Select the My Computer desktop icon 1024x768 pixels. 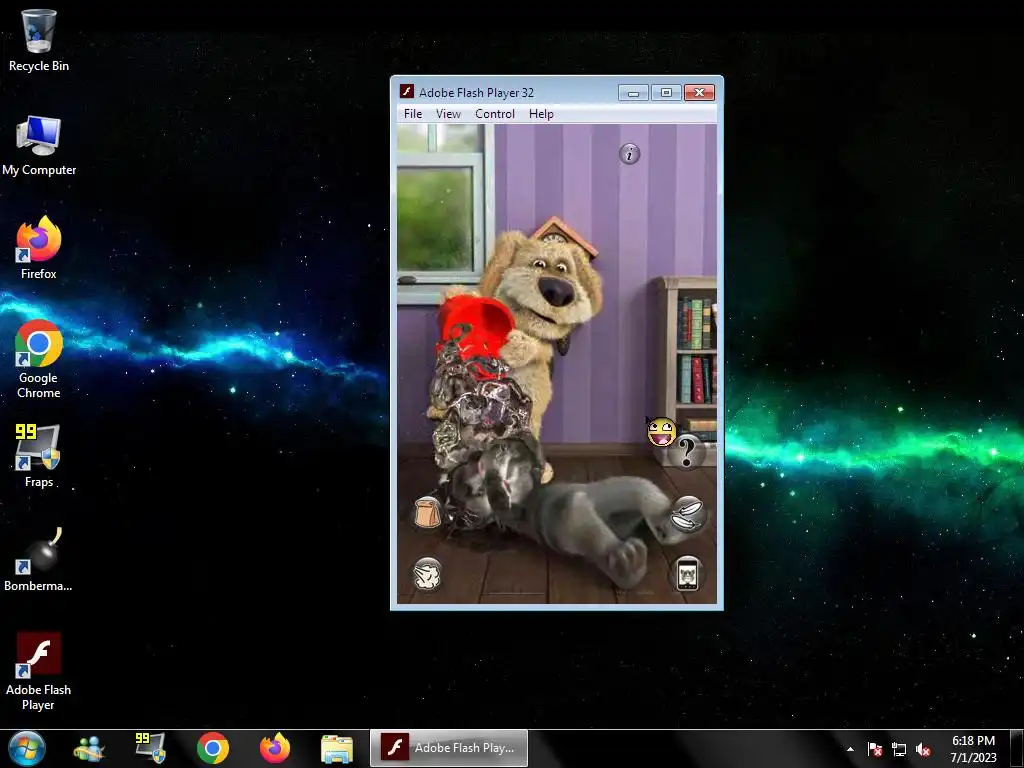[39, 146]
